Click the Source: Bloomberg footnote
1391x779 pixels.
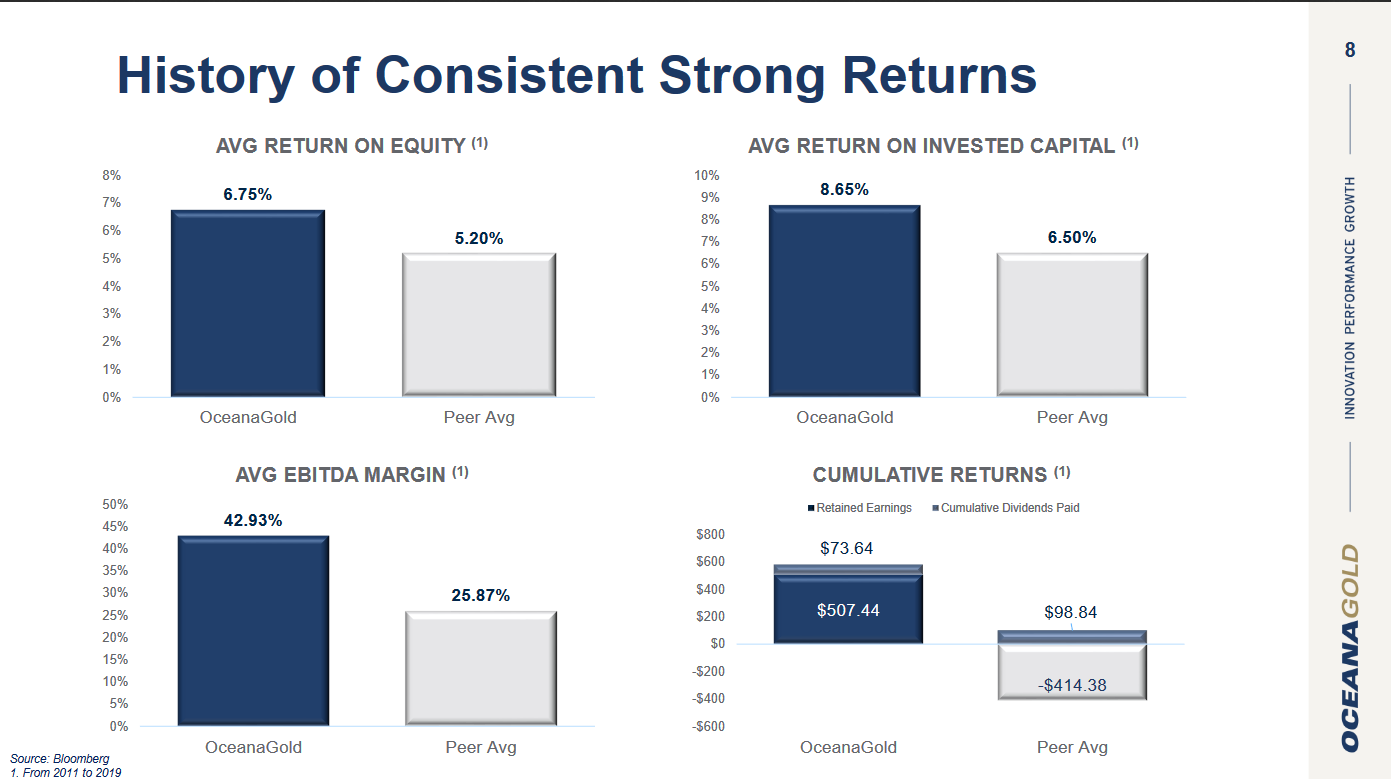[x=59, y=759]
